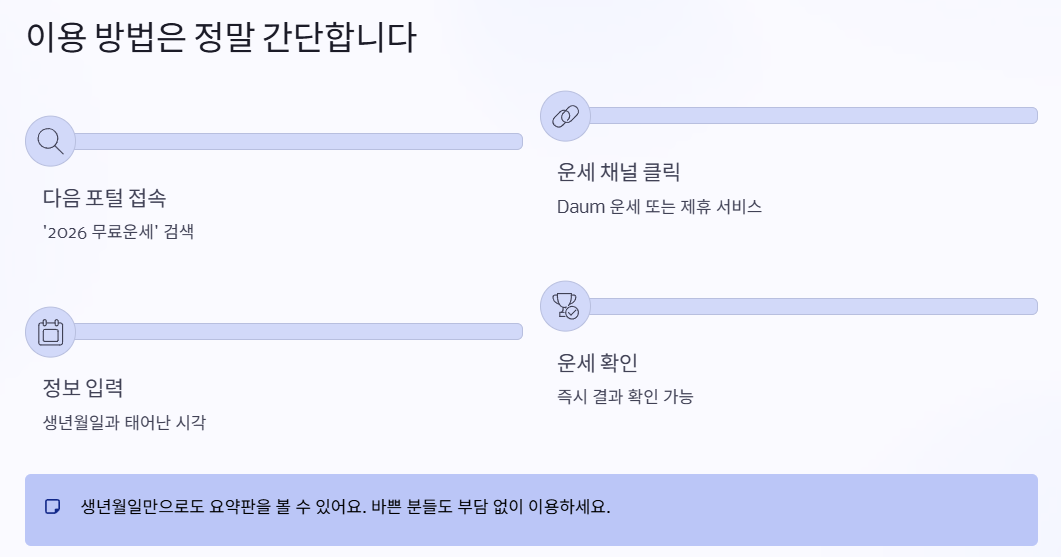Click the bar beside the calendar icon
Image resolution: width=1061 pixels, height=557 pixels.
[298, 332]
